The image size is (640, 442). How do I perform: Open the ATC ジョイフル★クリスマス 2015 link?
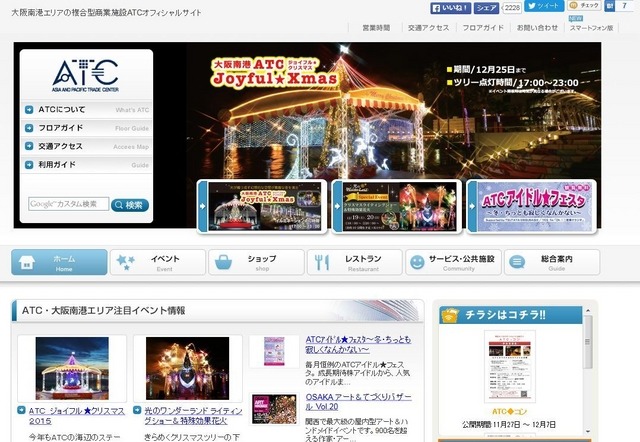click(76, 416)
